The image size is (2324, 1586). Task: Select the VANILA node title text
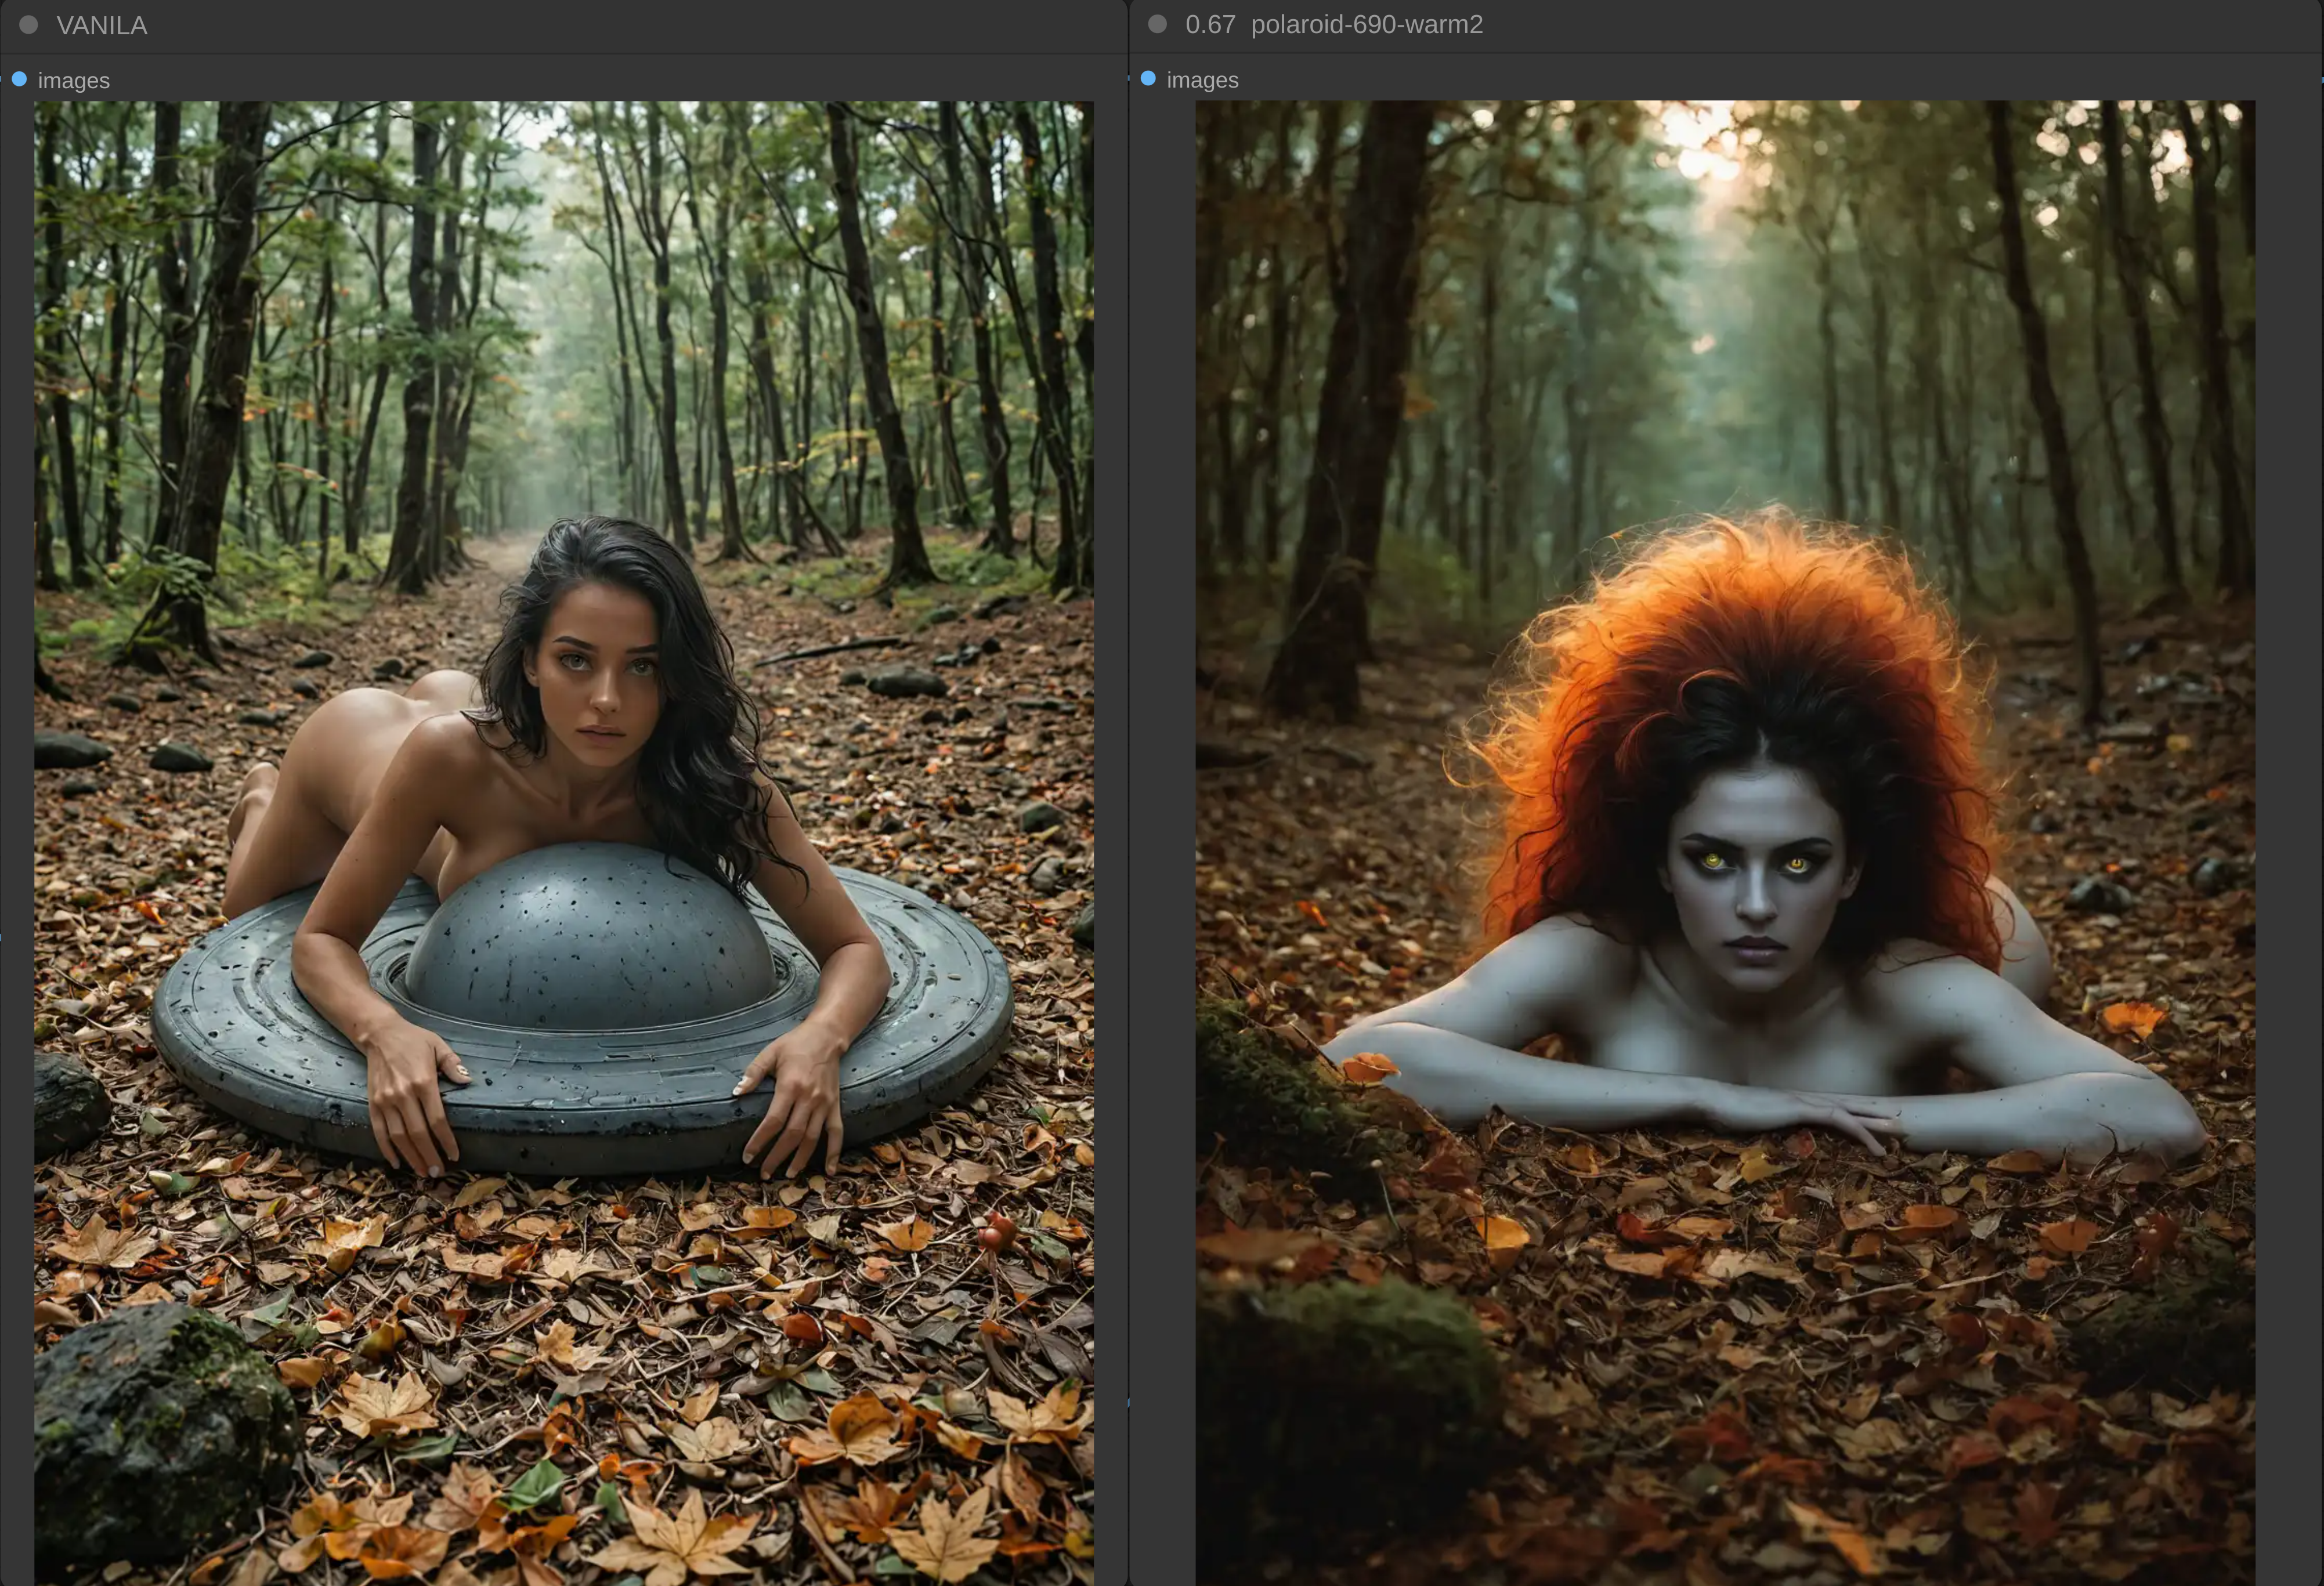101,25
